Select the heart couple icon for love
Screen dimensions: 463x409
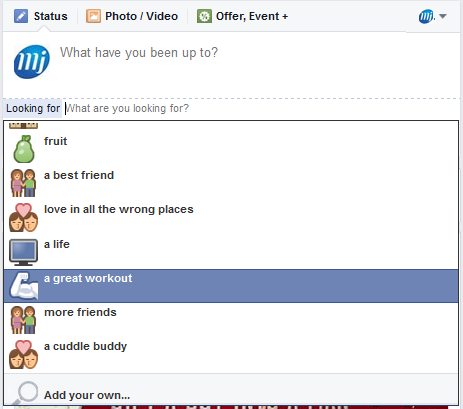(23, 218)
